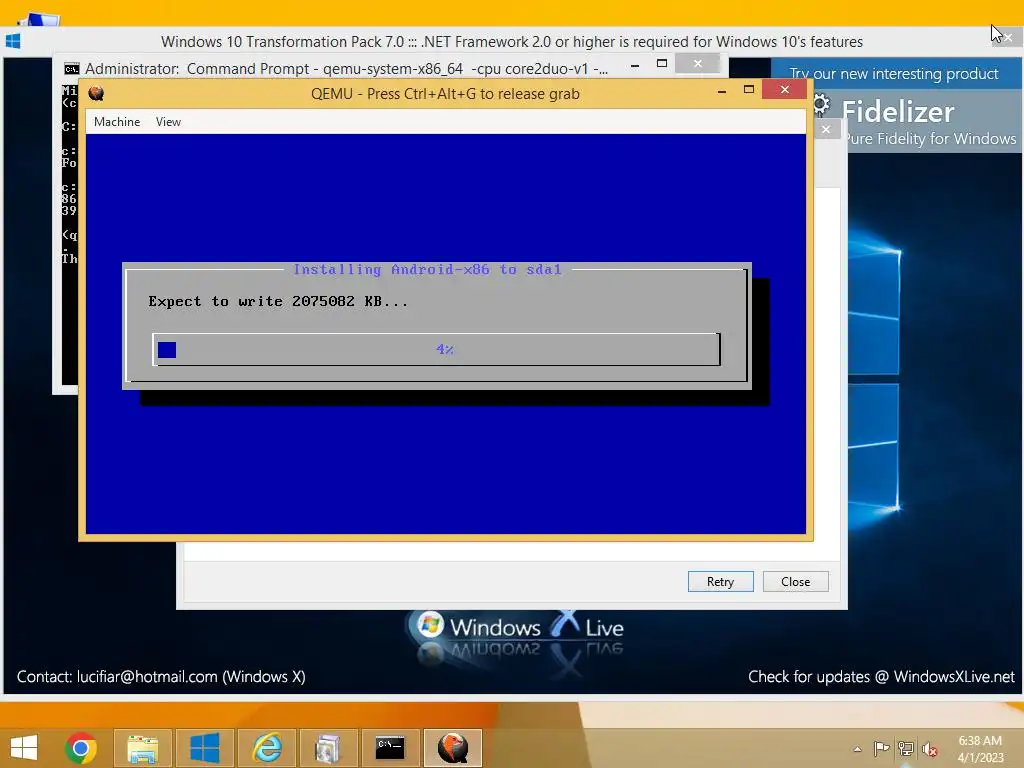Show hidden tray icons arrow
The height and width of the screenshot is (768, 1024).
click(x=857, y=749)
